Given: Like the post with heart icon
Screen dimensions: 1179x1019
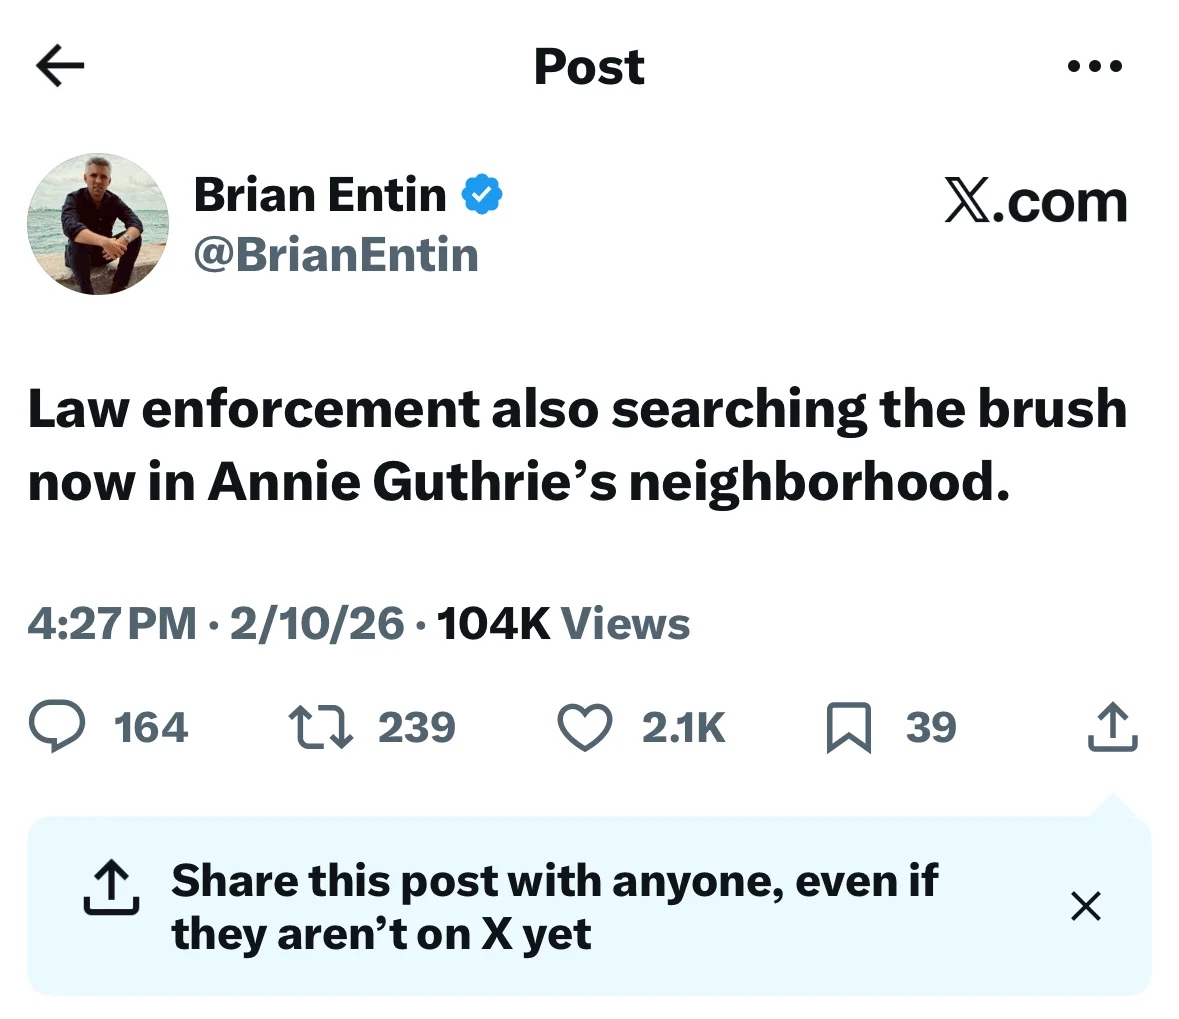Looking at the screenshot, I should click(x=584, y=727).
